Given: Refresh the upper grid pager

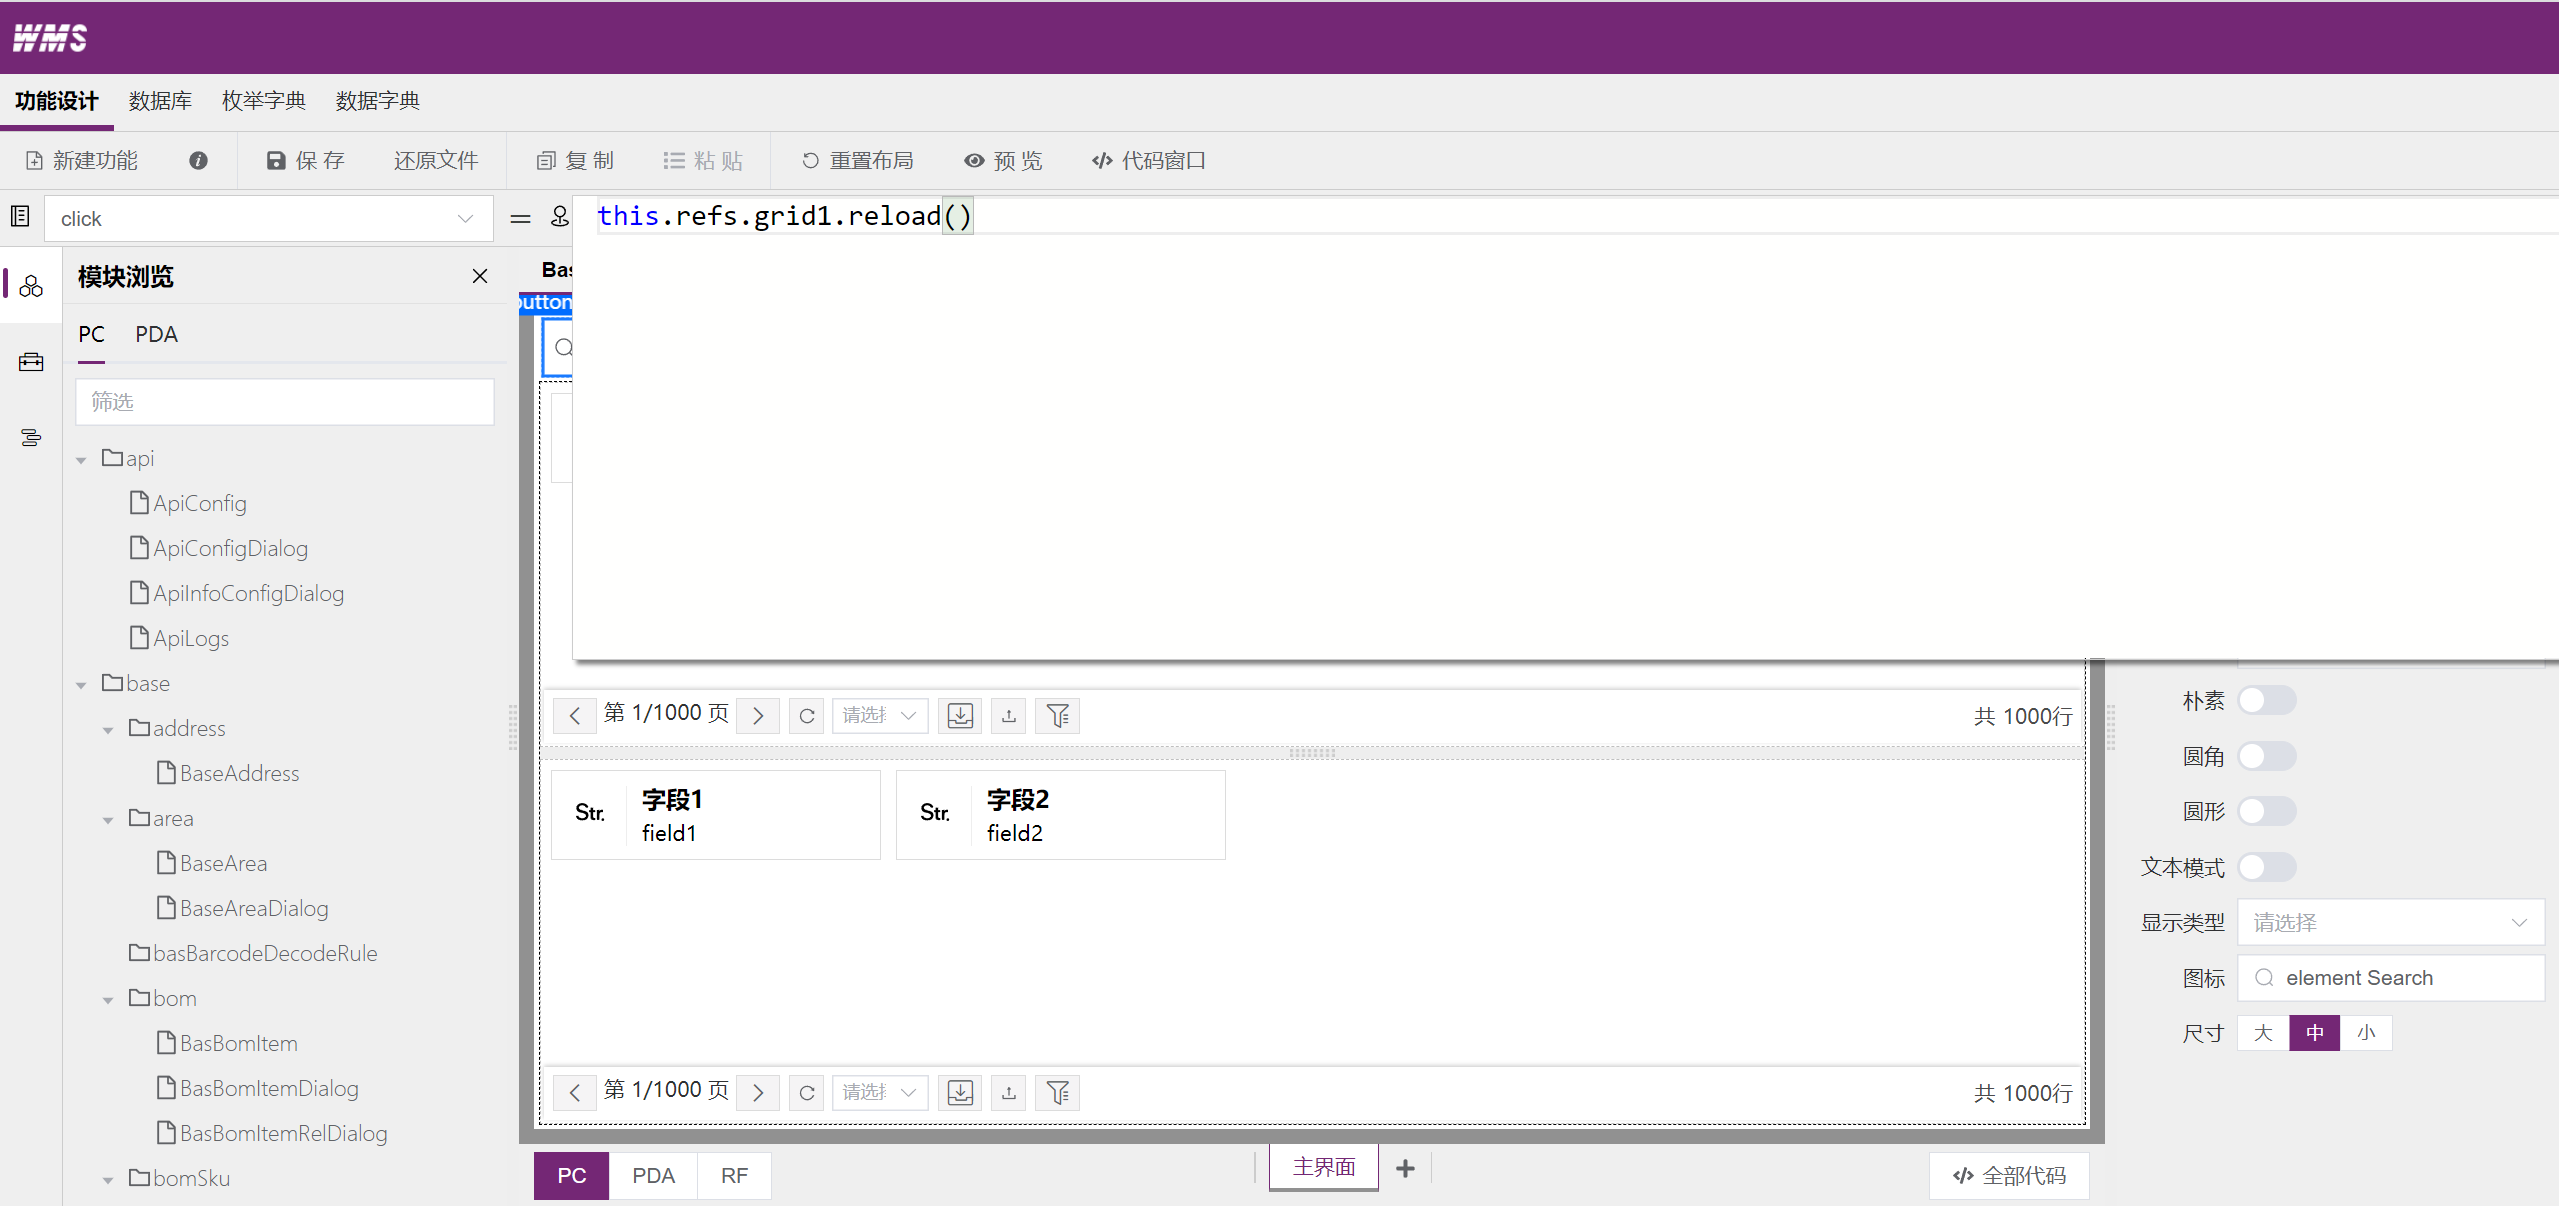Looking at the screenshot, I should 807,716.
